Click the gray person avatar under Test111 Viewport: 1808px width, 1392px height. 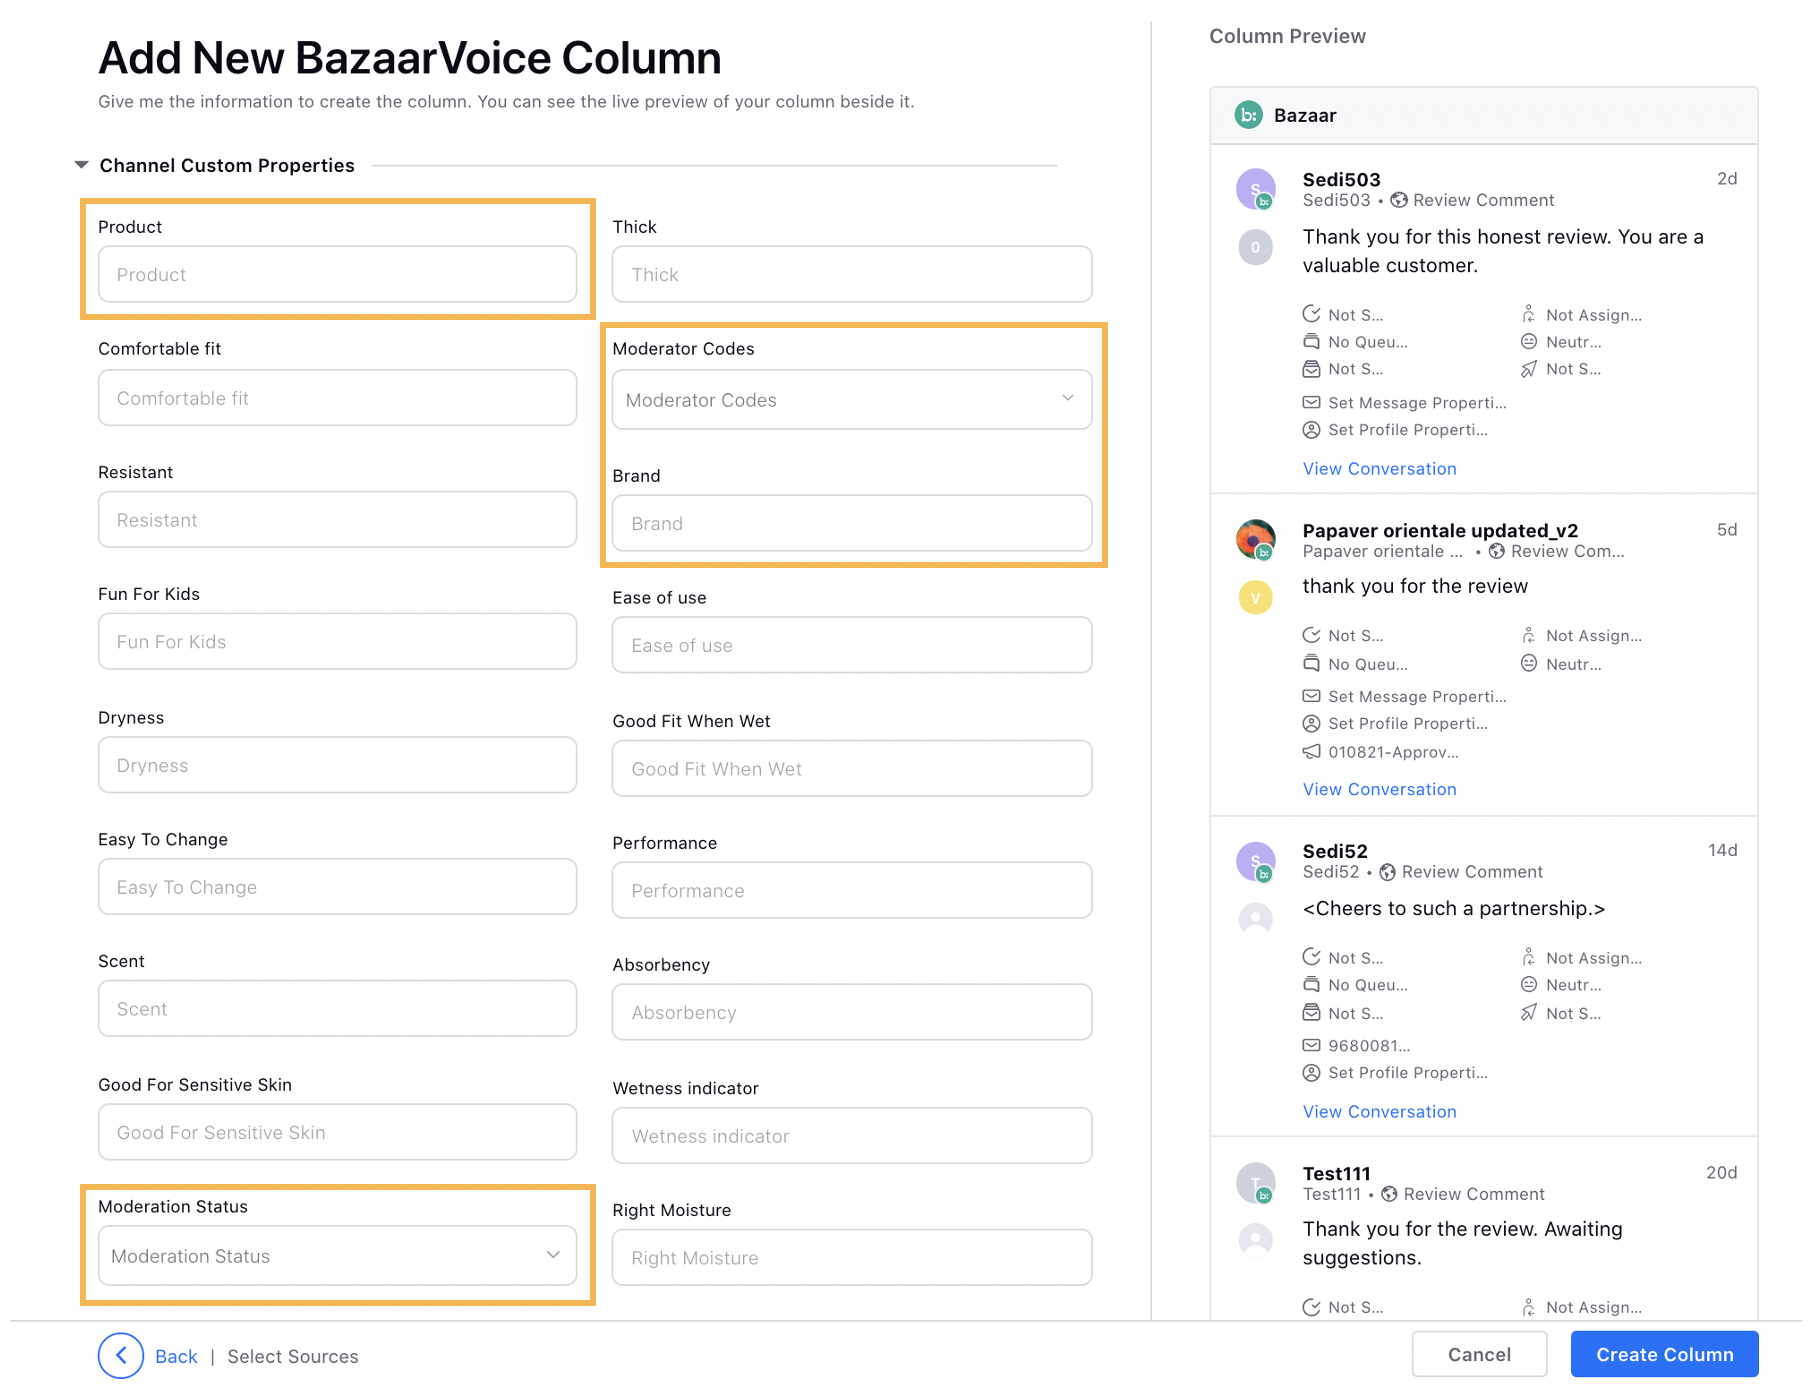(1256, 1240)
